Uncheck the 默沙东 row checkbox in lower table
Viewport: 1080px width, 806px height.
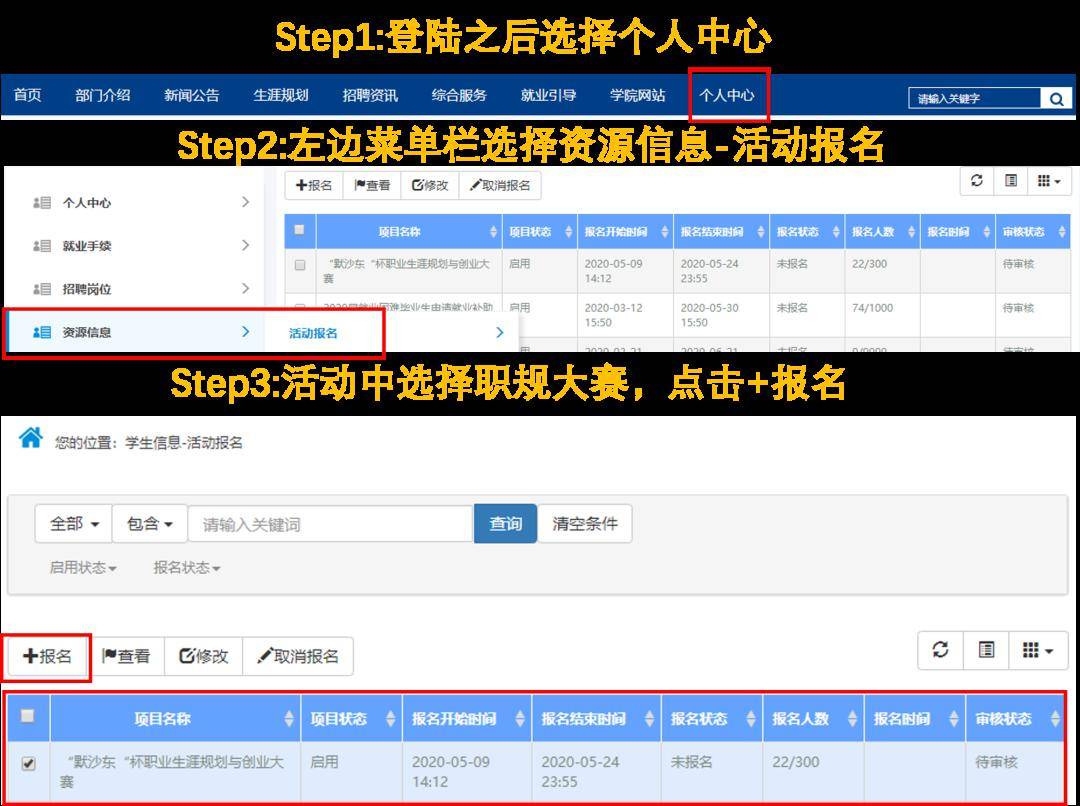[28, 763]
